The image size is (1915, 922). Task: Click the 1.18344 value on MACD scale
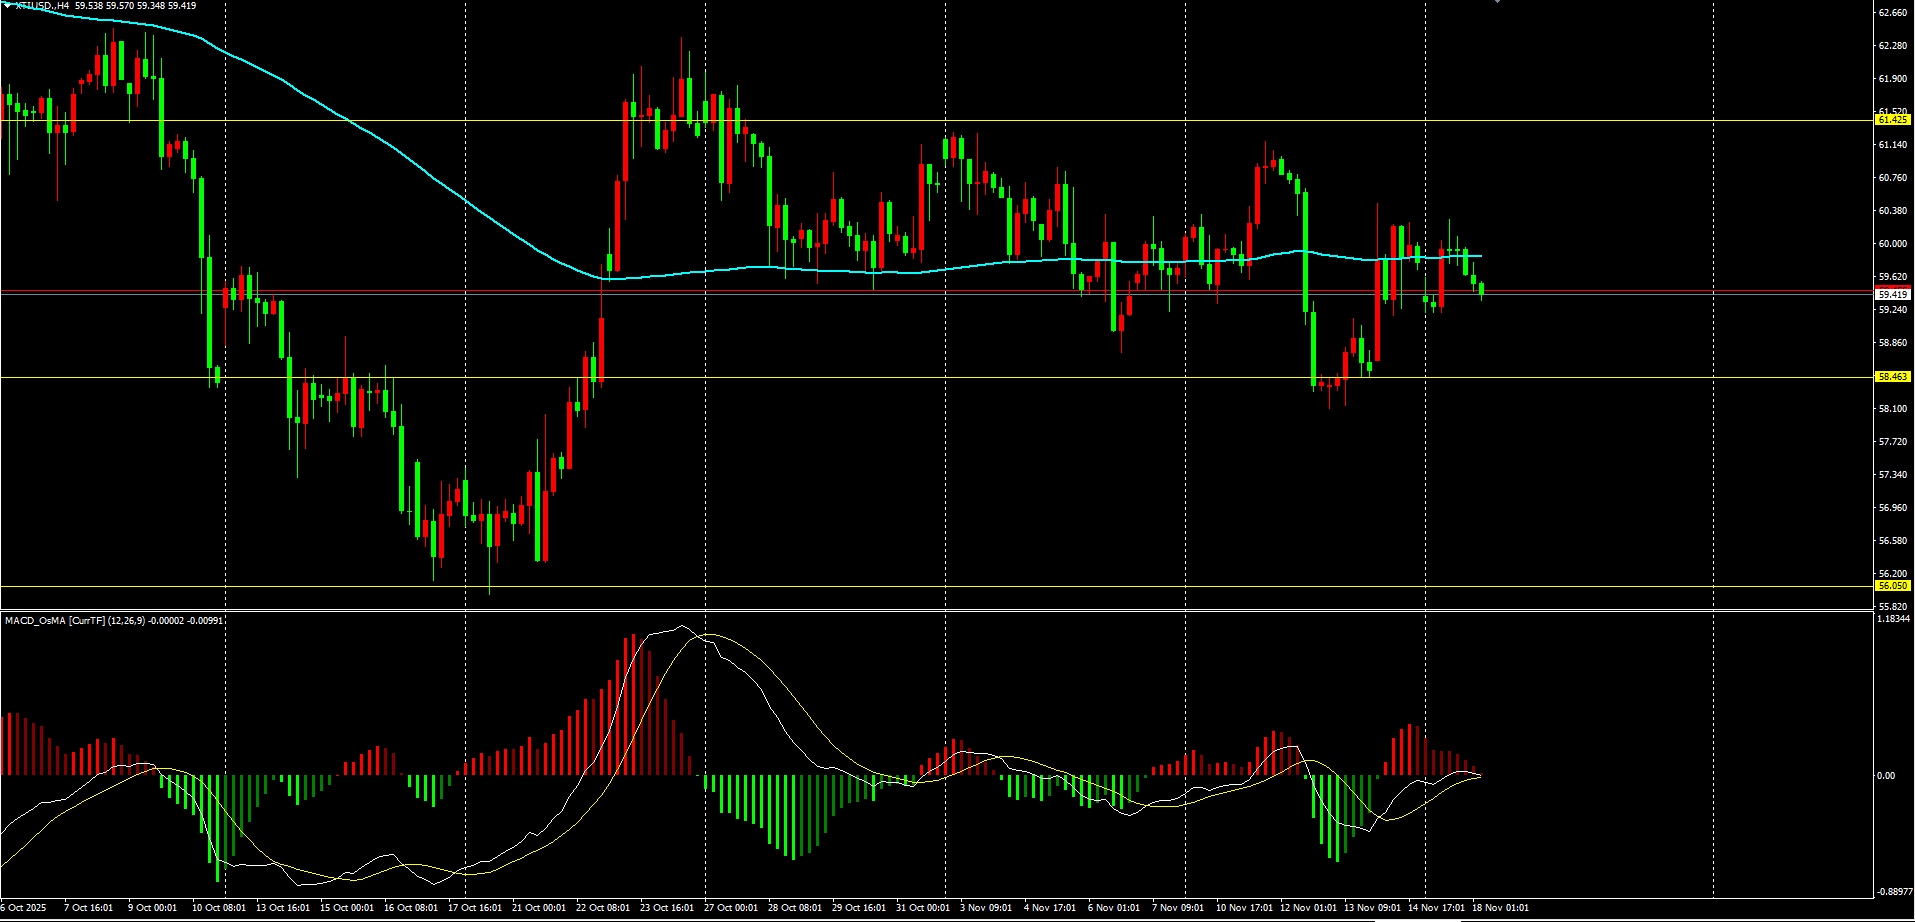click(x=1893, y=619)
